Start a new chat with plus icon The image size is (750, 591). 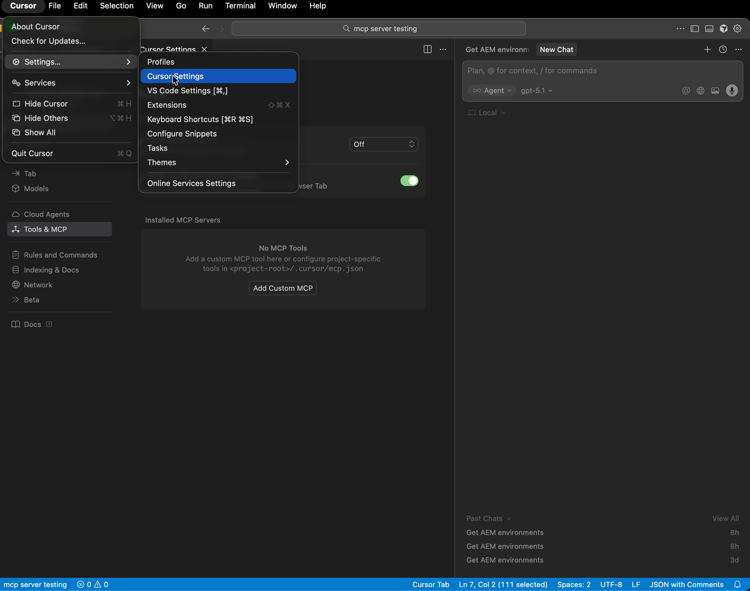click(x=707, y=49)
